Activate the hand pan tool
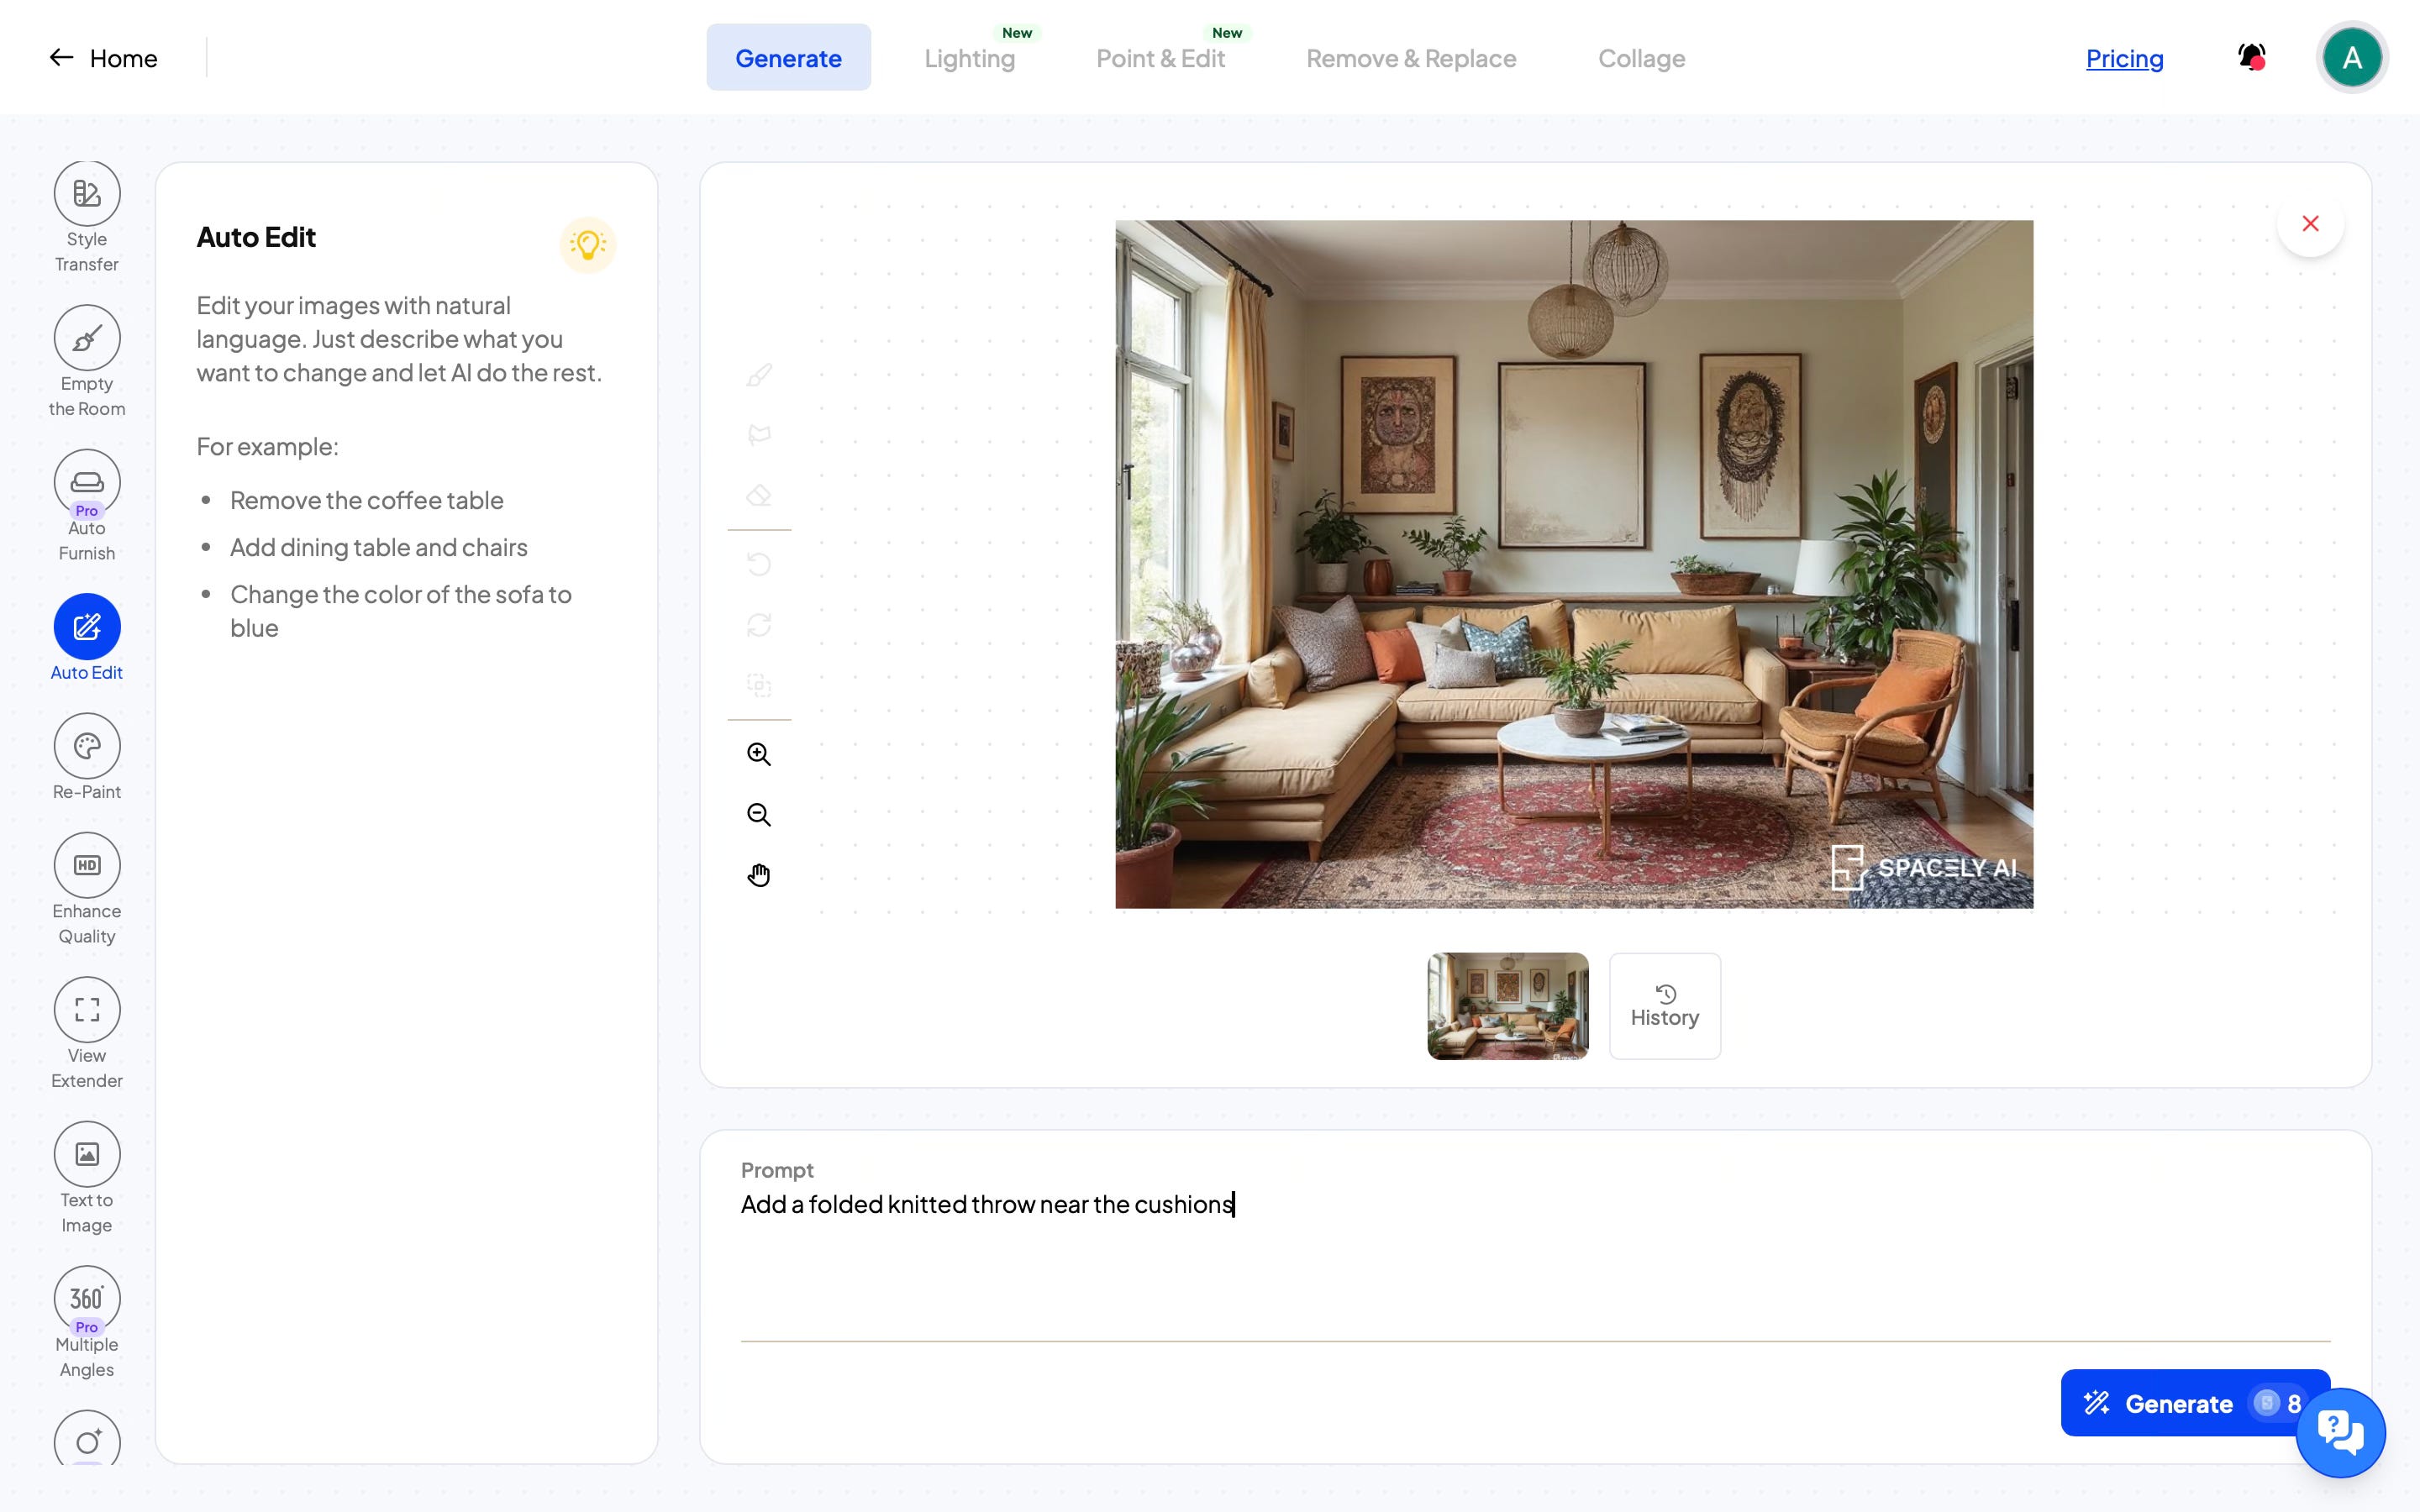Viewport: 2420px width, 1512px height. 759,875
